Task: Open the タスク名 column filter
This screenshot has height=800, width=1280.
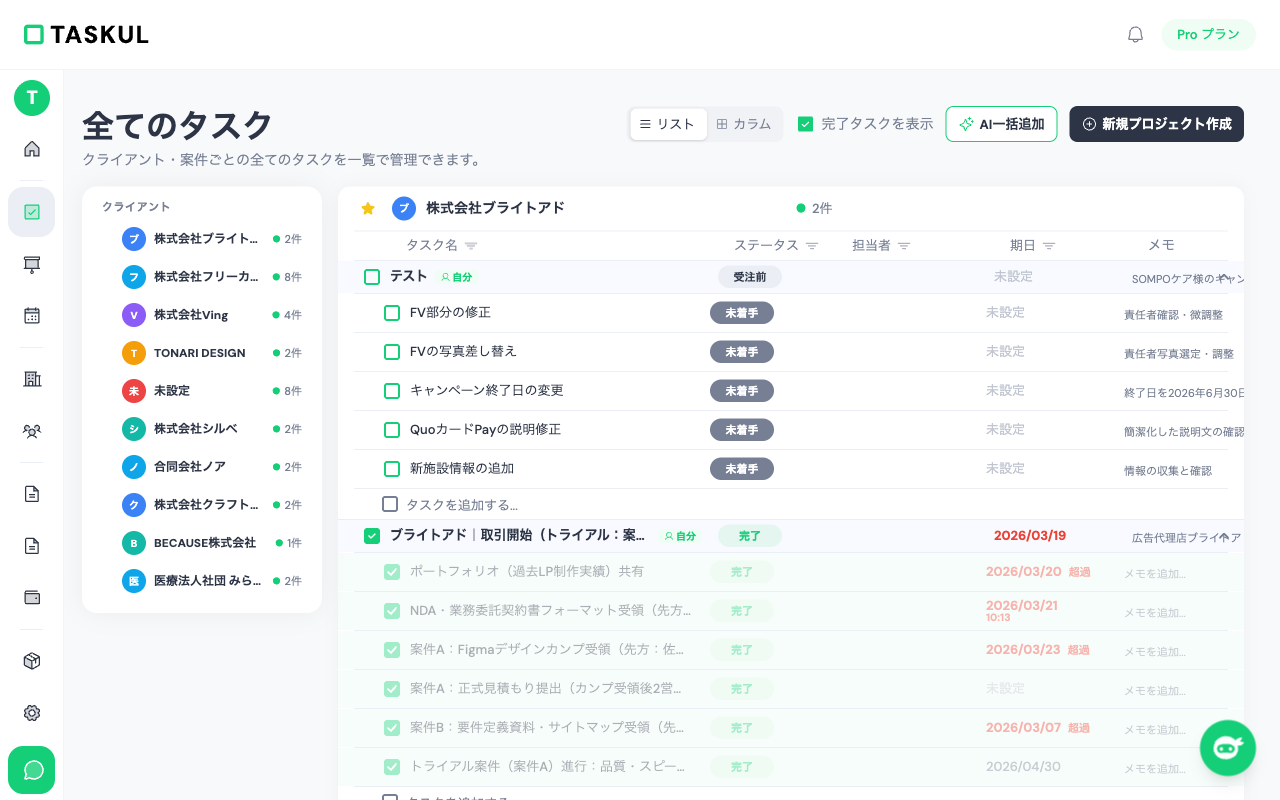Action: pyautogui.click(x=471, y=246)
